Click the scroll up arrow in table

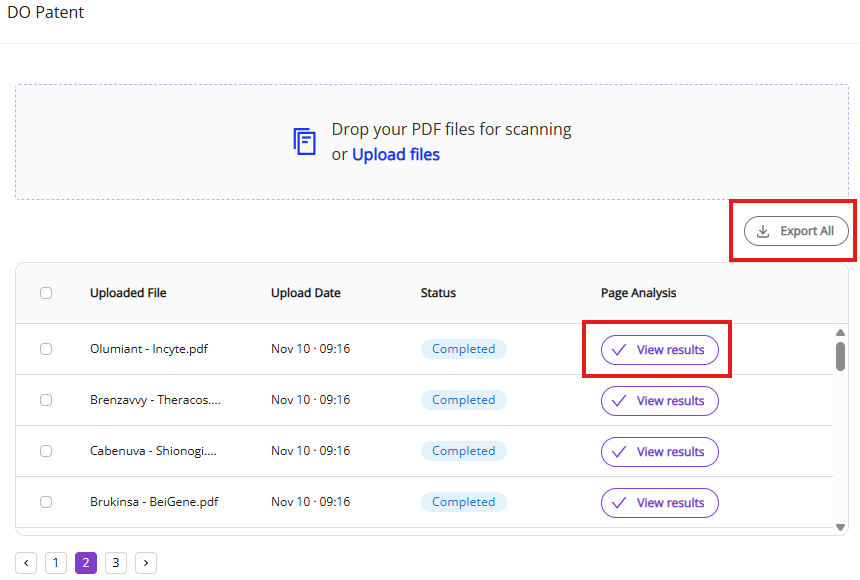click(x=841, y=332)
